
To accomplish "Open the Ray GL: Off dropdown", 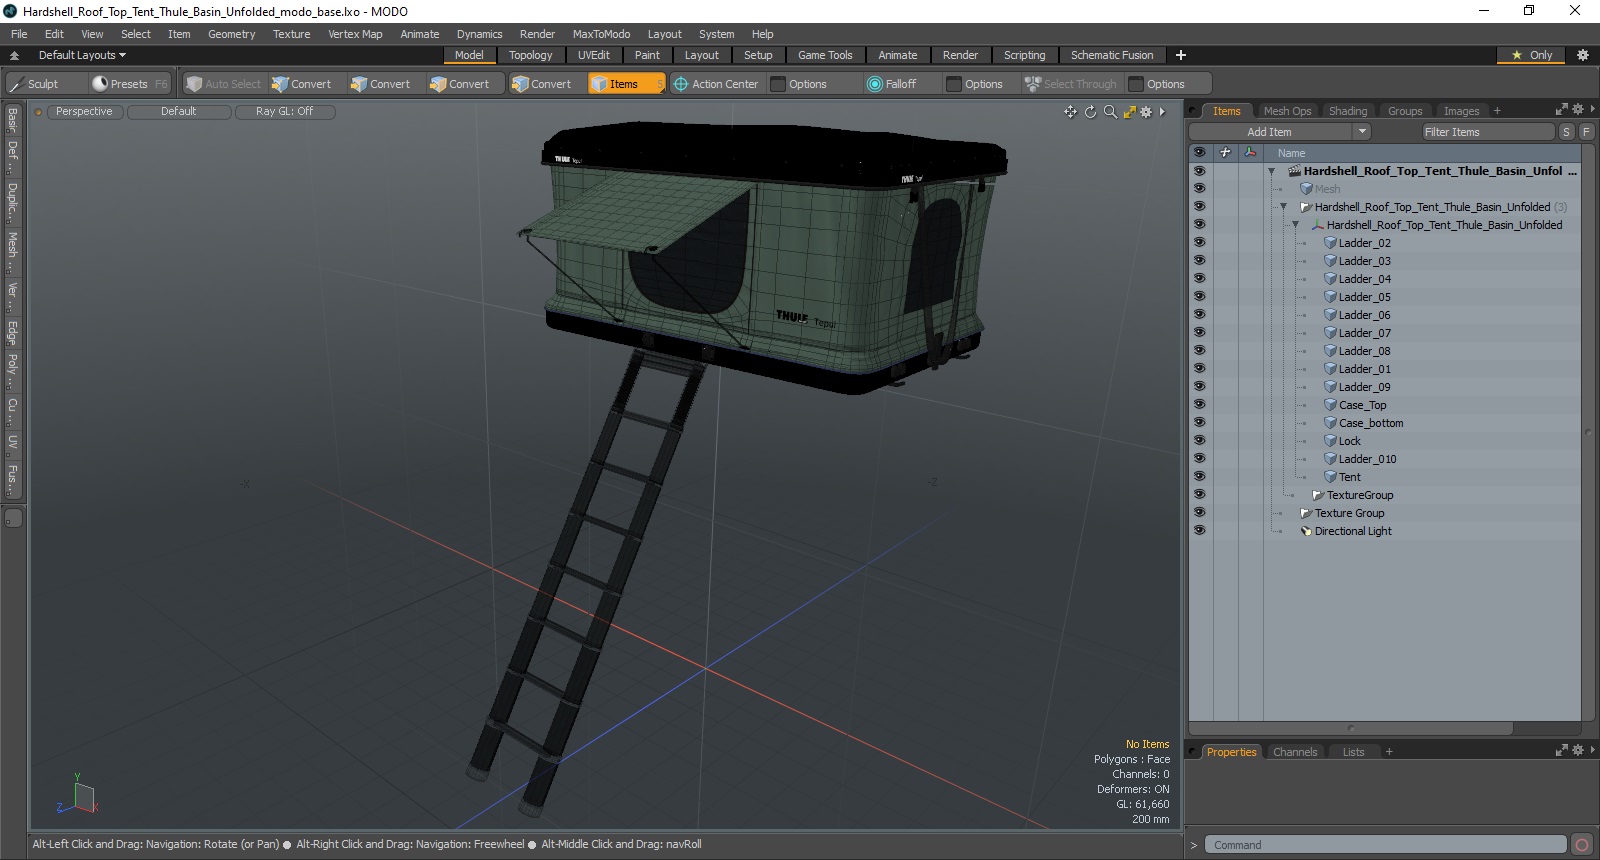I will coord(285,112).
